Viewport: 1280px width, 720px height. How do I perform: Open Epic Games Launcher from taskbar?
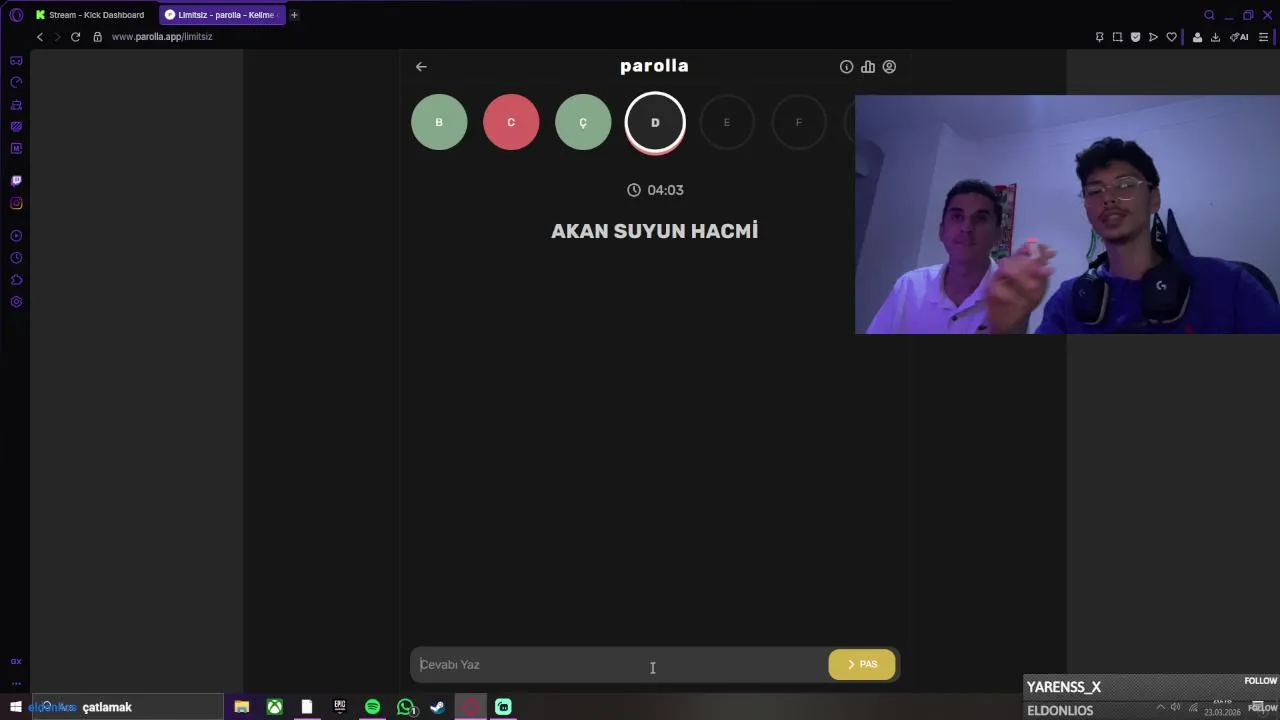340,707
